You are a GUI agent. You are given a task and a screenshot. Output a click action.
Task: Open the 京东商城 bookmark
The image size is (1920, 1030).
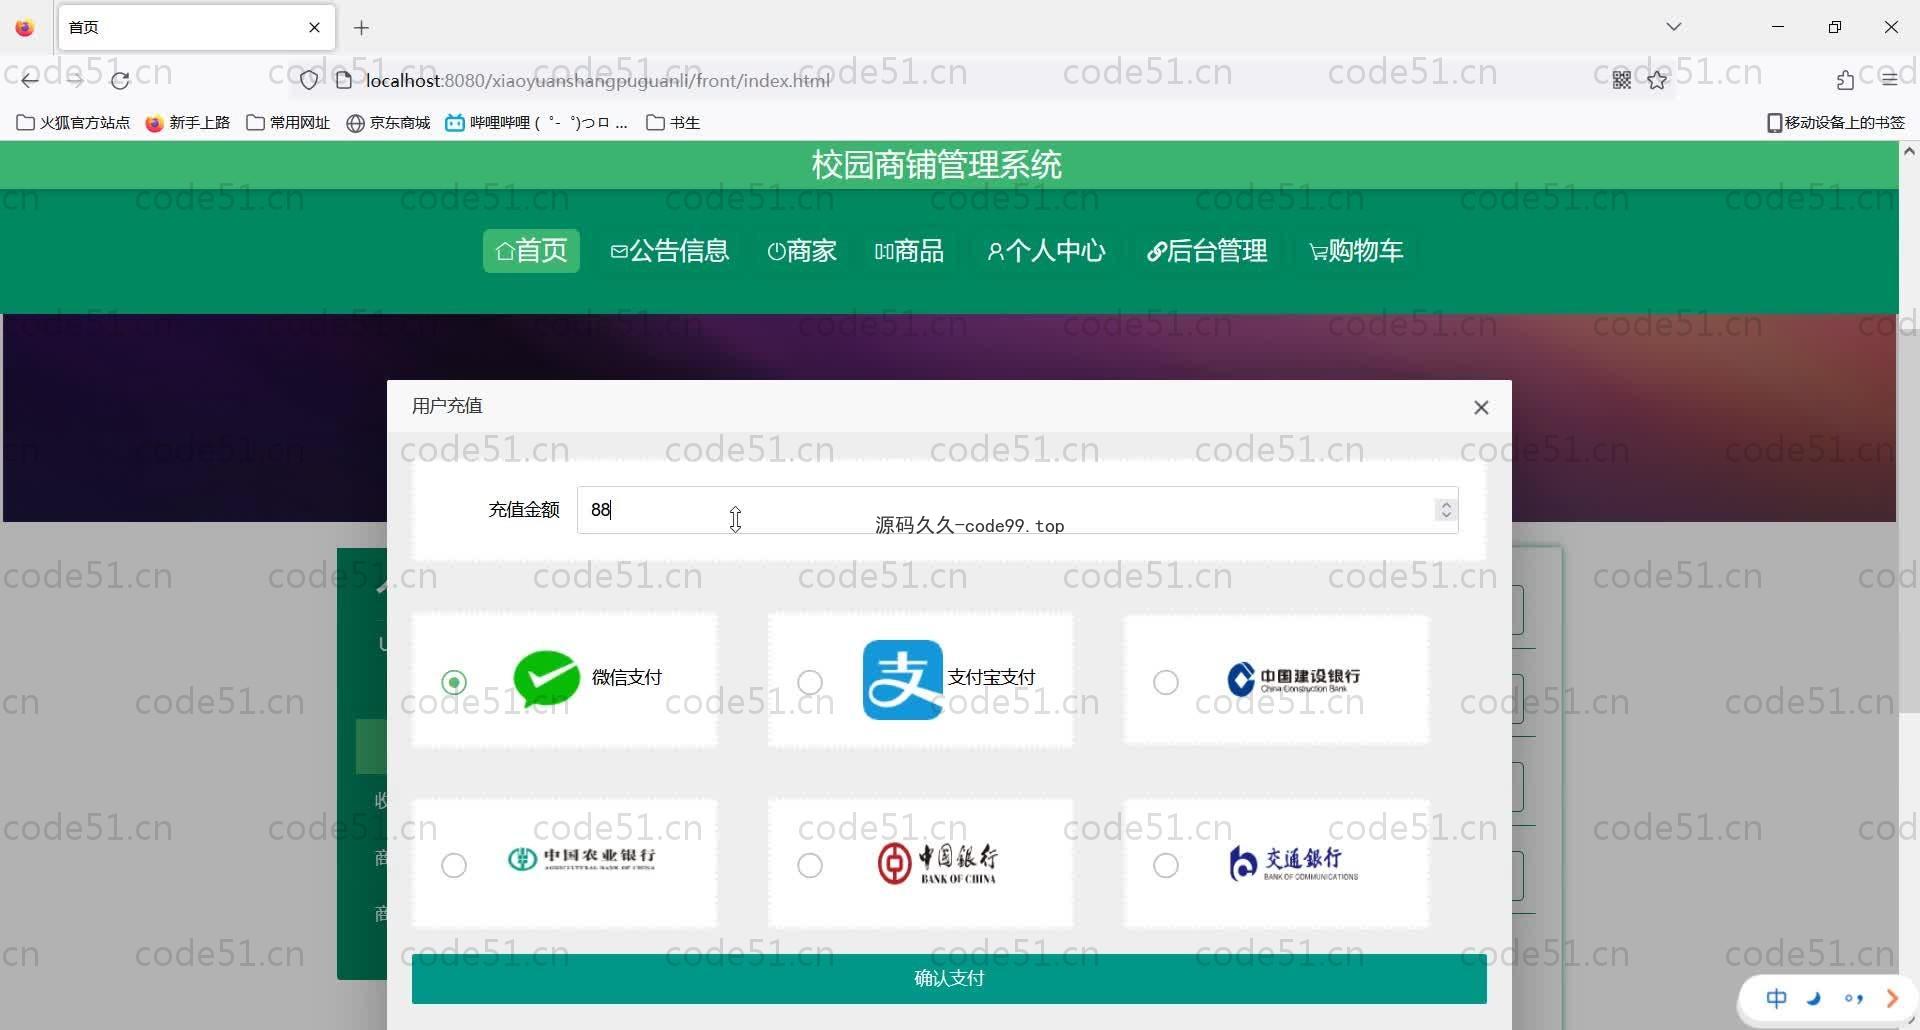pos(388,123)
